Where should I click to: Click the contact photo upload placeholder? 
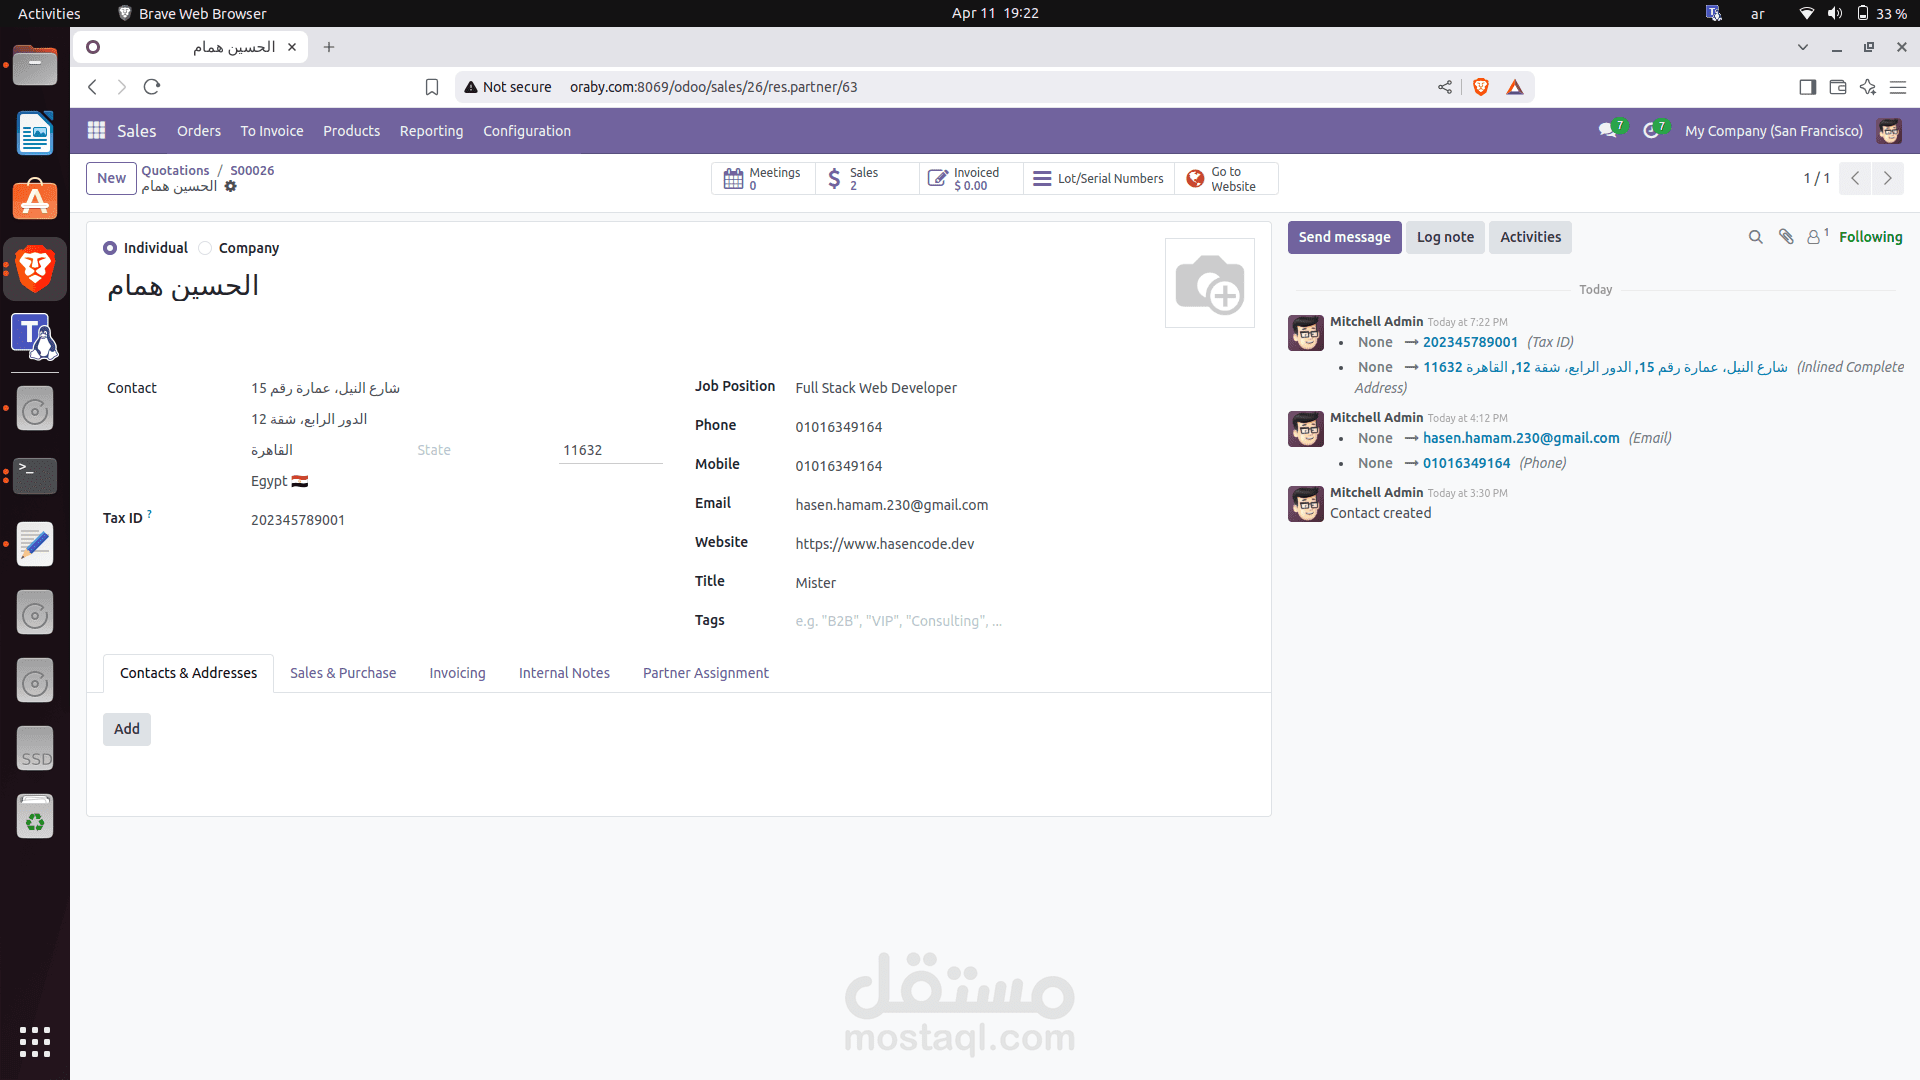pyautogui.click(x=1209, y=283)
